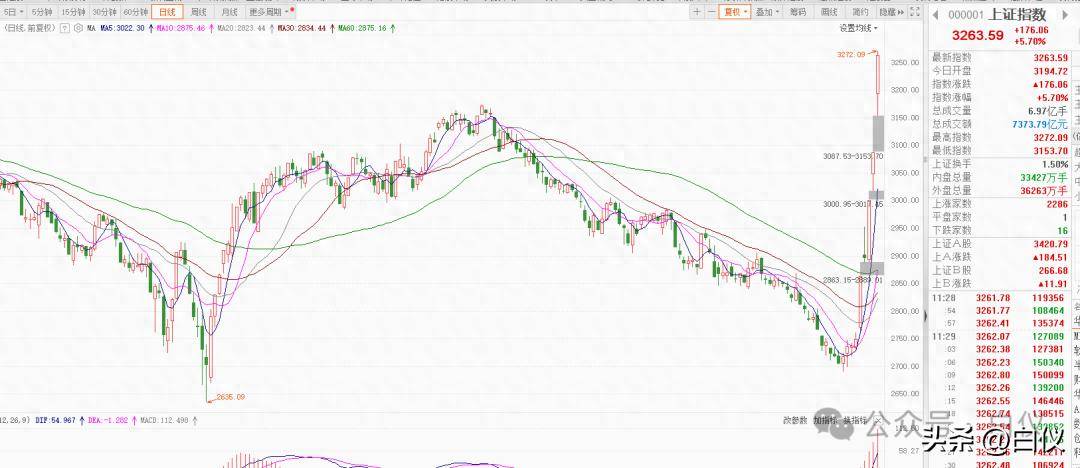The height and width of the screenshot is (468, 1080).
Task: Click the DEA:-1.282 MACD label
Action: click(x=106, y=420)
